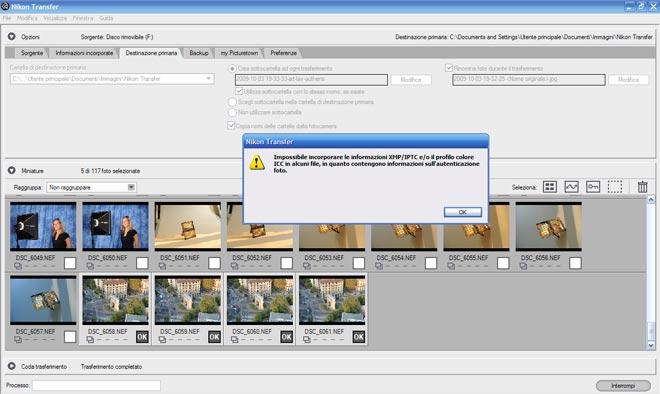Click the Nikon Transfer title bar logo

[5, 6]
